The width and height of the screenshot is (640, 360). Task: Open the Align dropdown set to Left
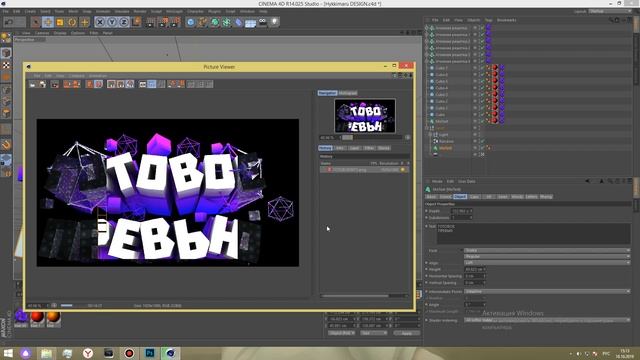click(x=547, y=262)
